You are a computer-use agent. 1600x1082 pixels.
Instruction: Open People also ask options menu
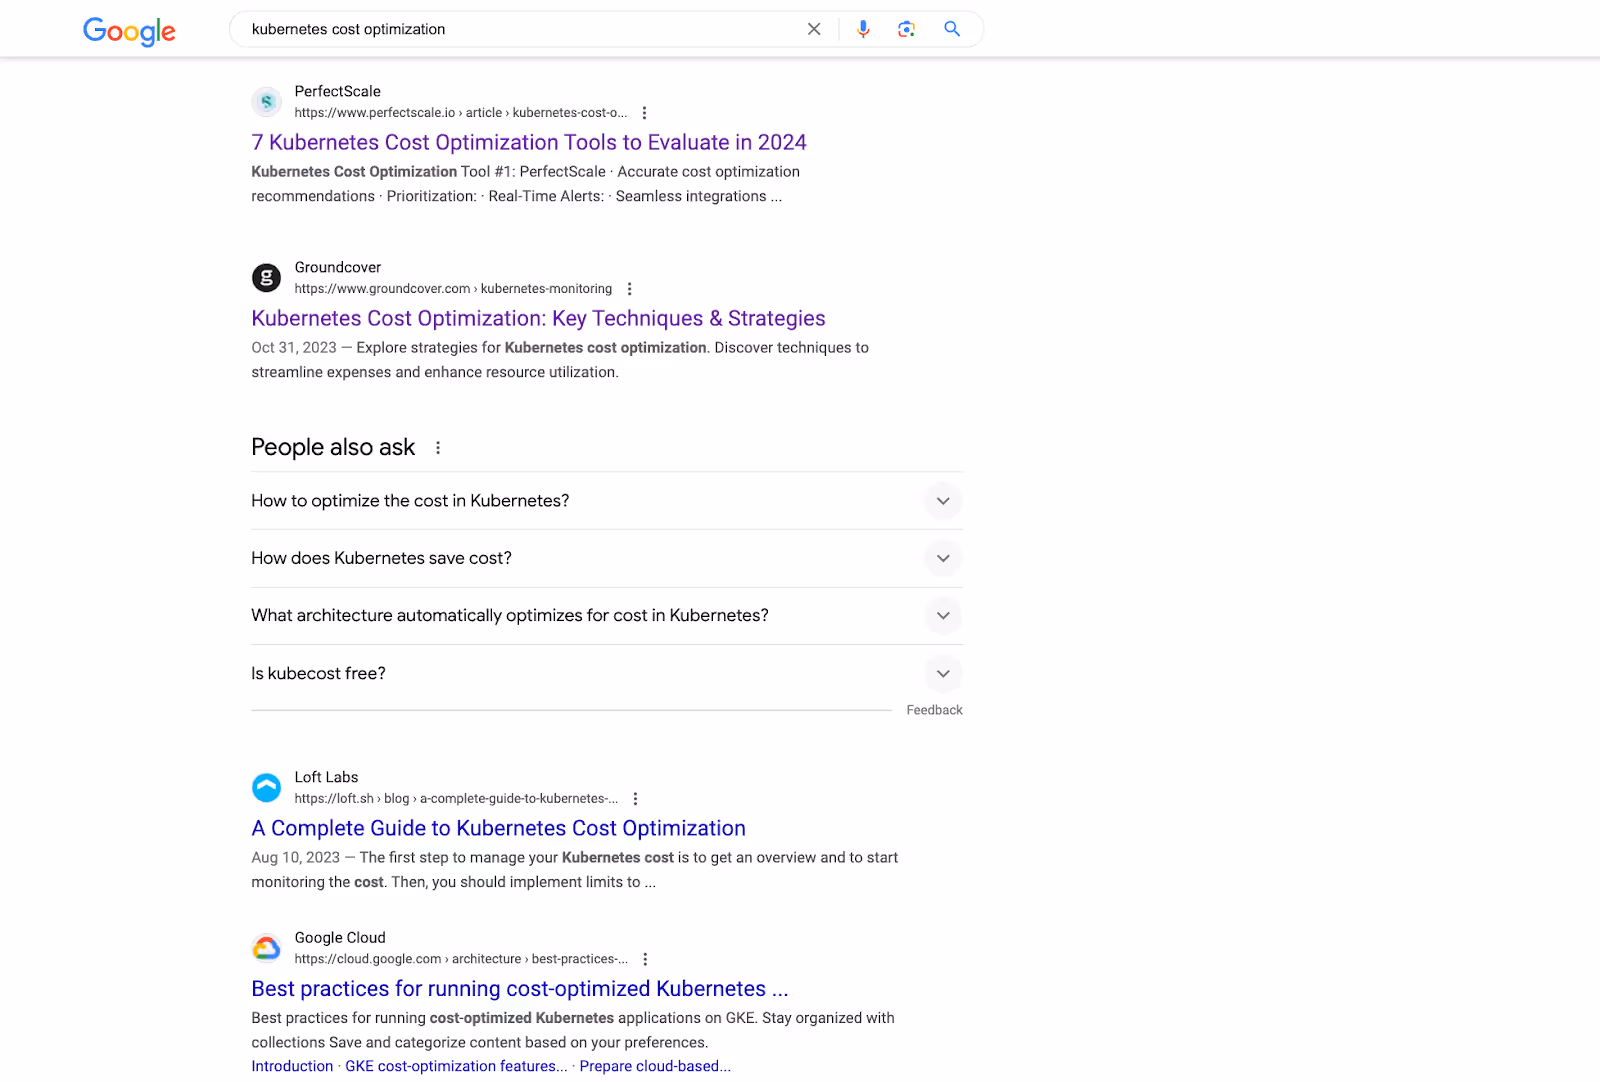click(438, 448)
